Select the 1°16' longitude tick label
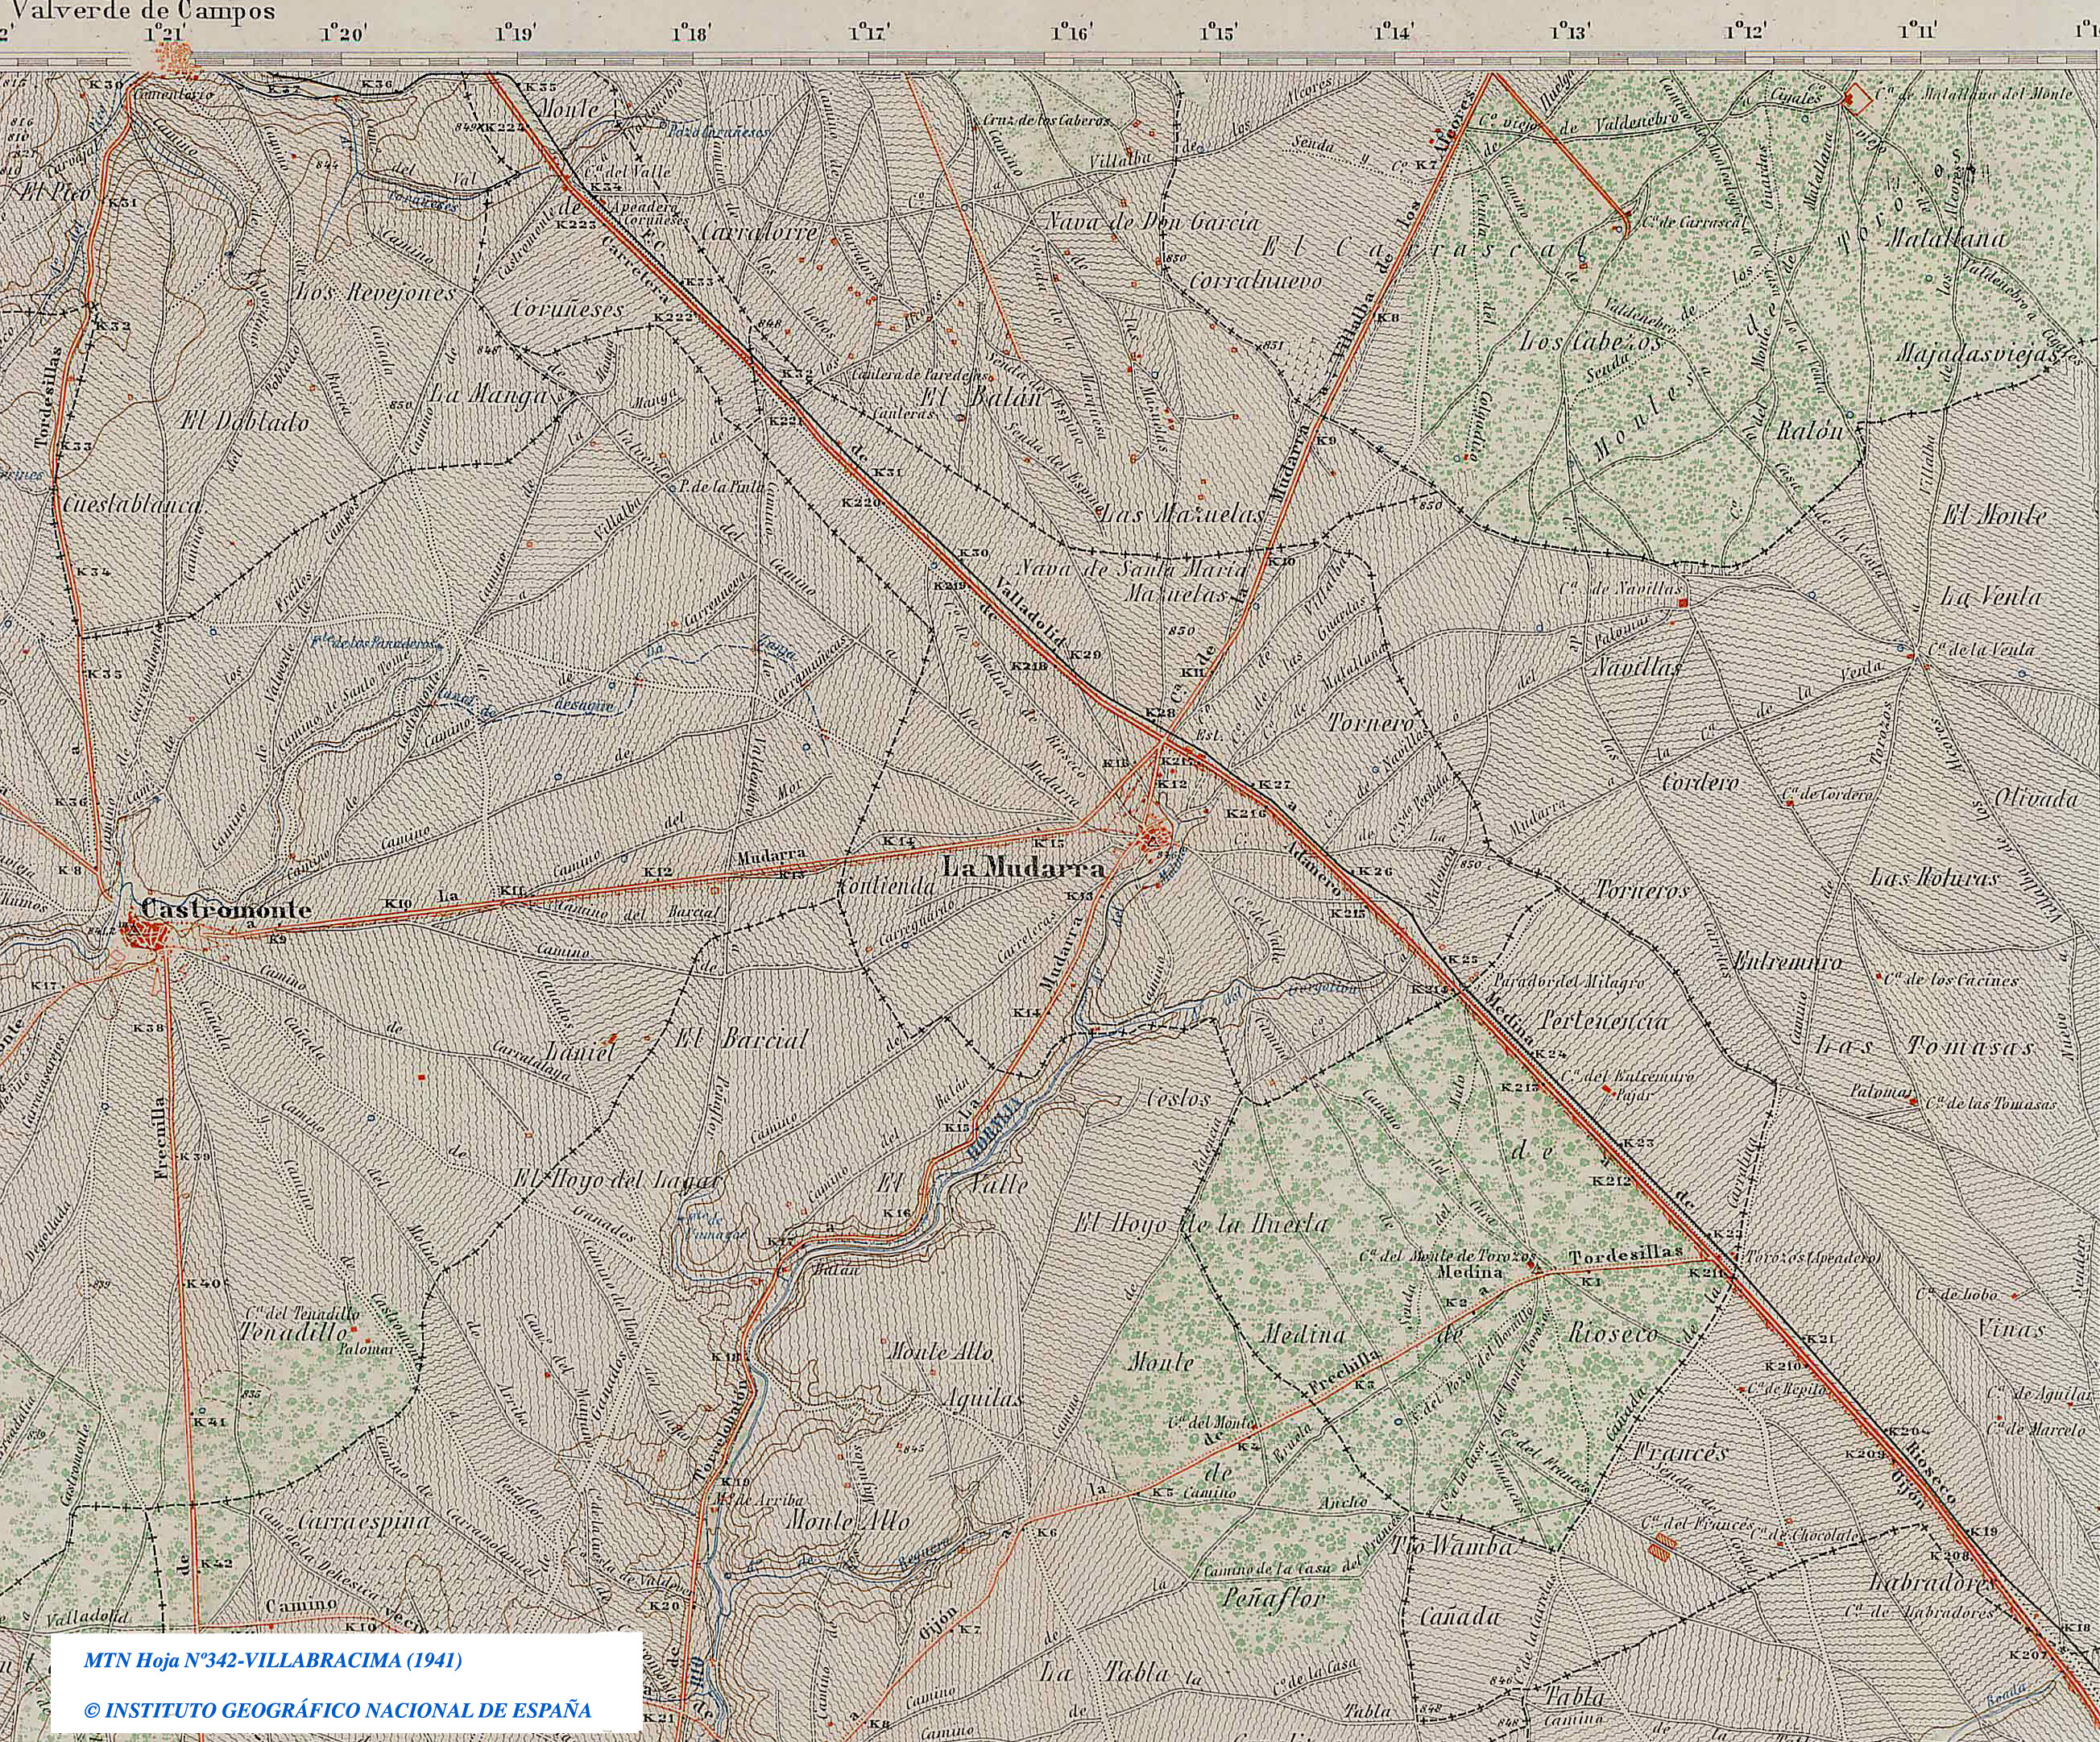The image size is (2100, 1742). 1073,32
